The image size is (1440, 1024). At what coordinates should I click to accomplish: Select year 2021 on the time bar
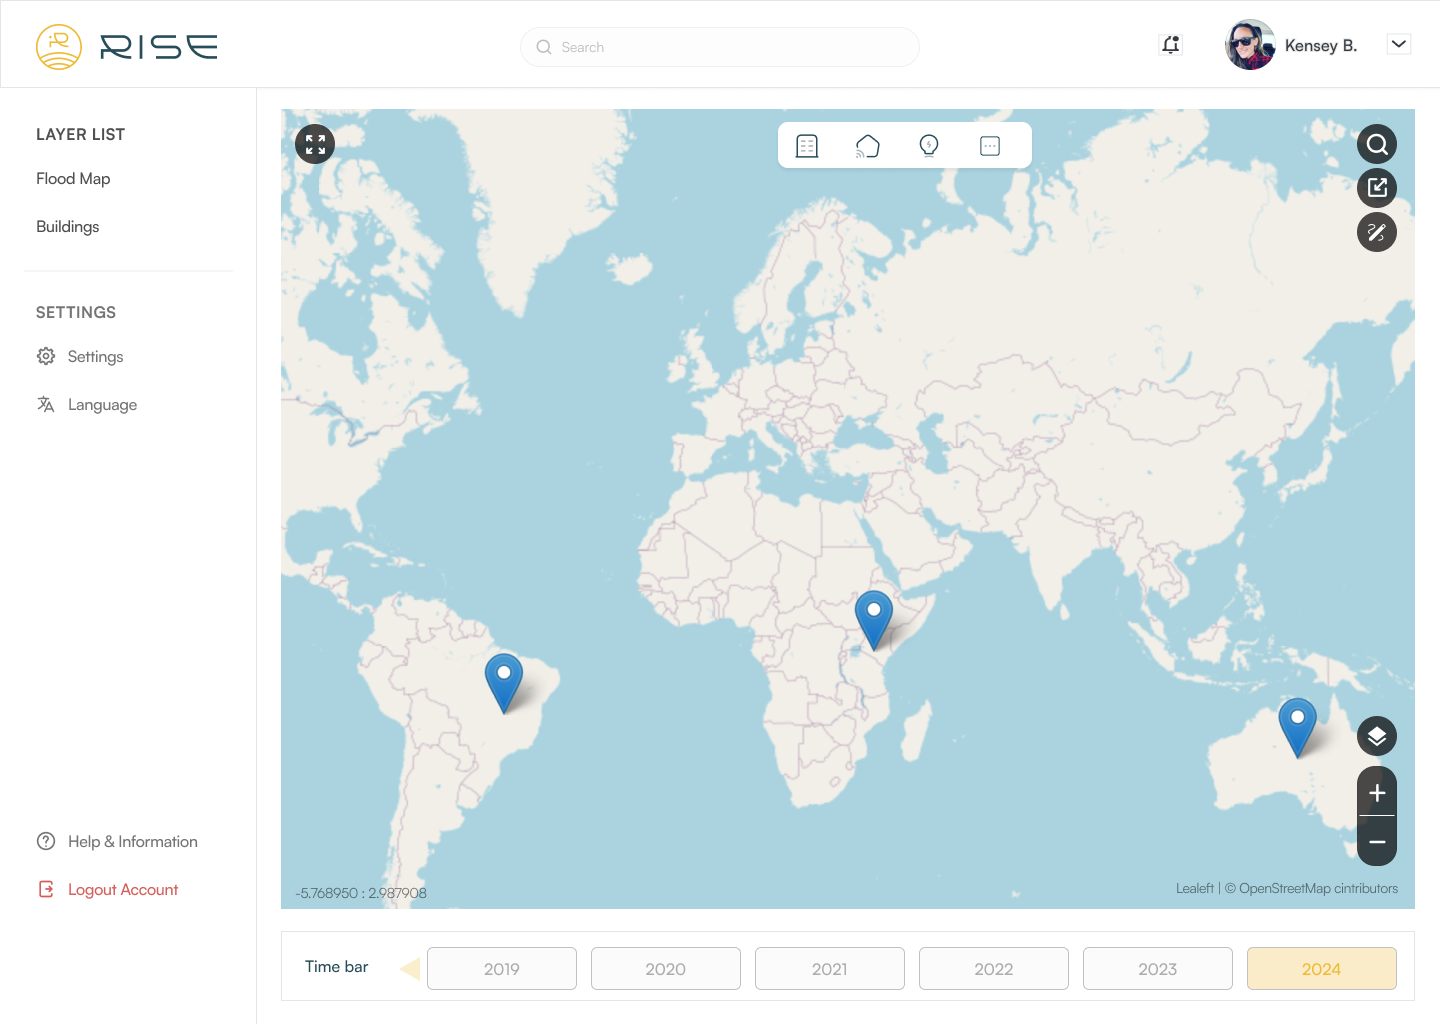pos(829,969)
